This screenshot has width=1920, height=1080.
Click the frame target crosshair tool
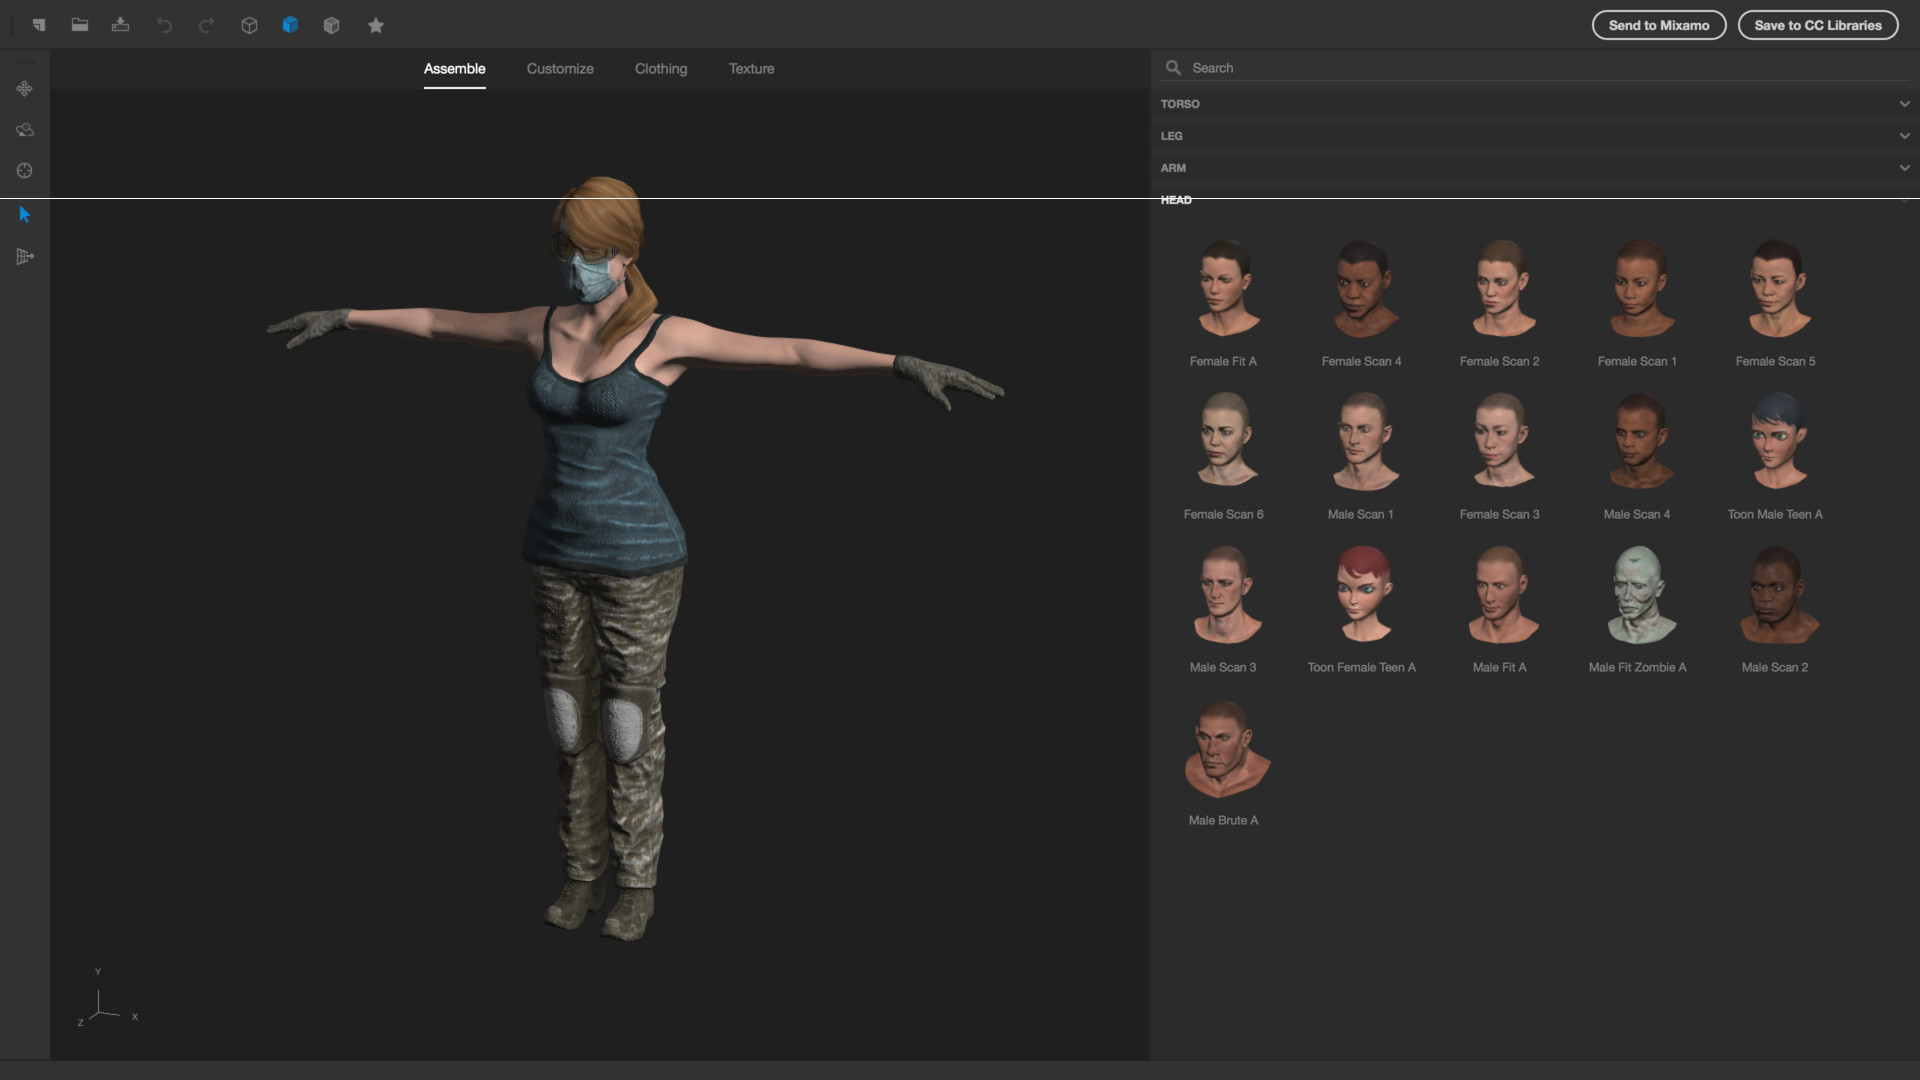[x=25, y=171]
